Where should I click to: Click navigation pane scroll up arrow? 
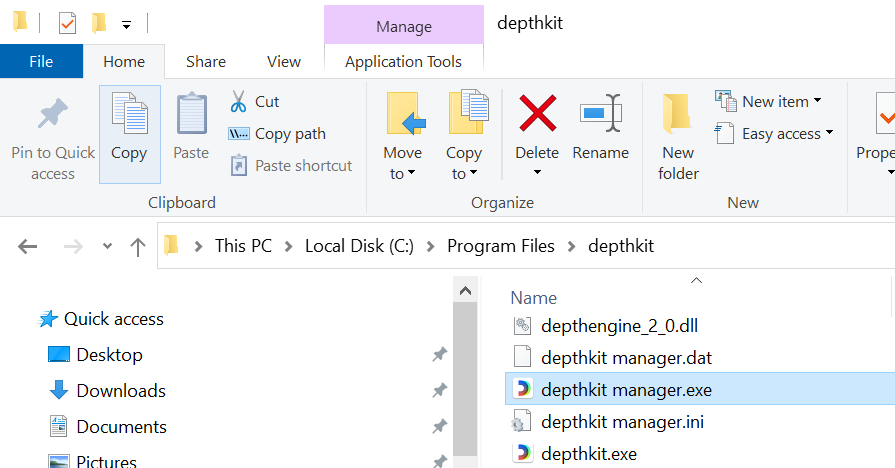pos(465,291)
